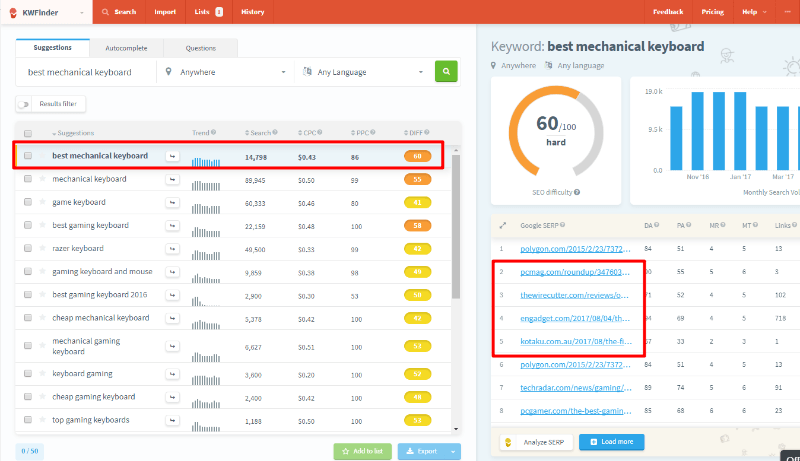Click the 41 difficulty badge for game keyboard

point(417,202)
